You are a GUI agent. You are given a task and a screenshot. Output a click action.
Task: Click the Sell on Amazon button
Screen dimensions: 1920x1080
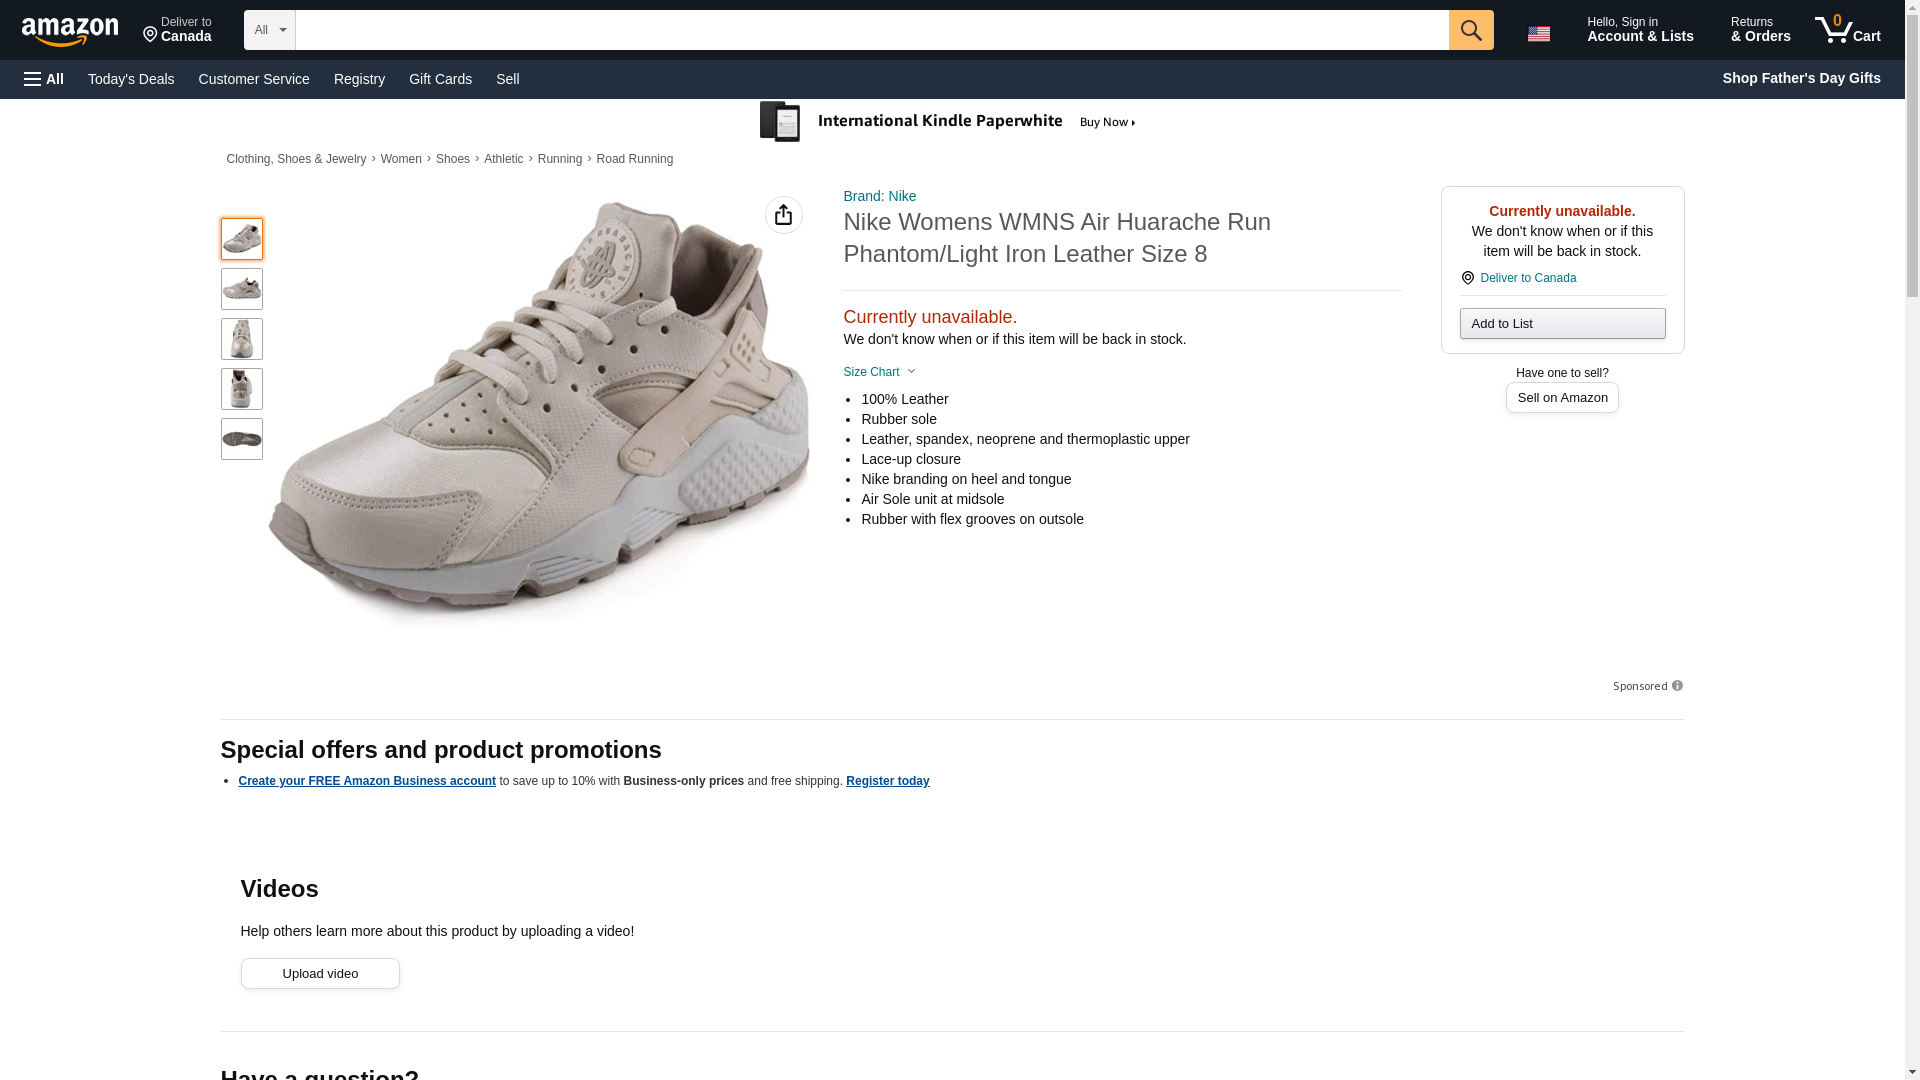pos(1561,398)
